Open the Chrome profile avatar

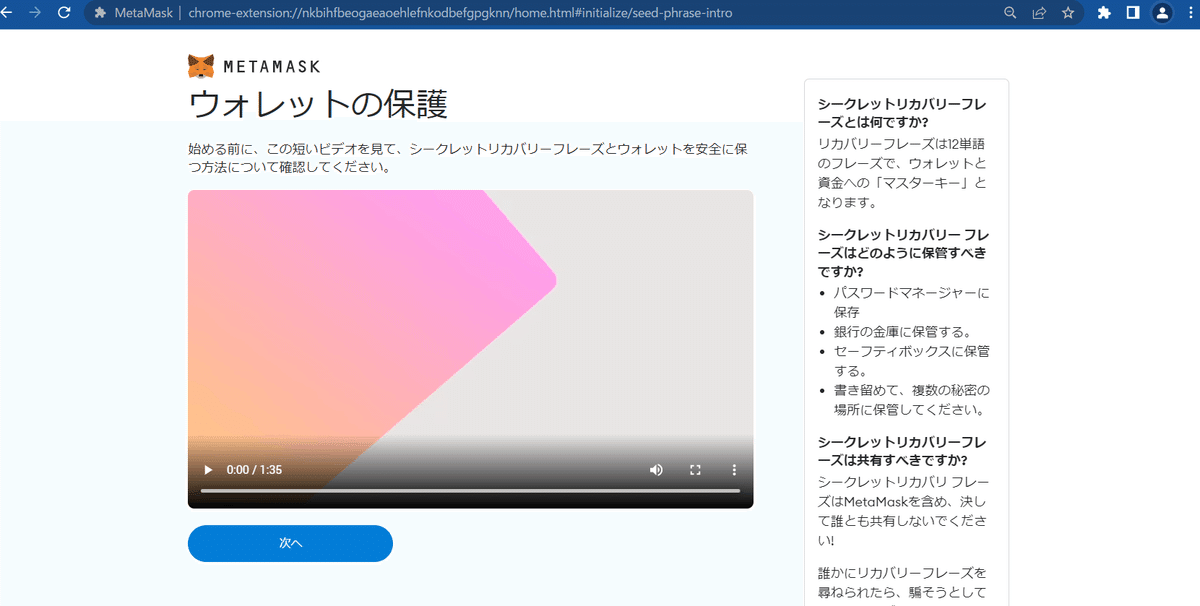[x=1162, y=13]
